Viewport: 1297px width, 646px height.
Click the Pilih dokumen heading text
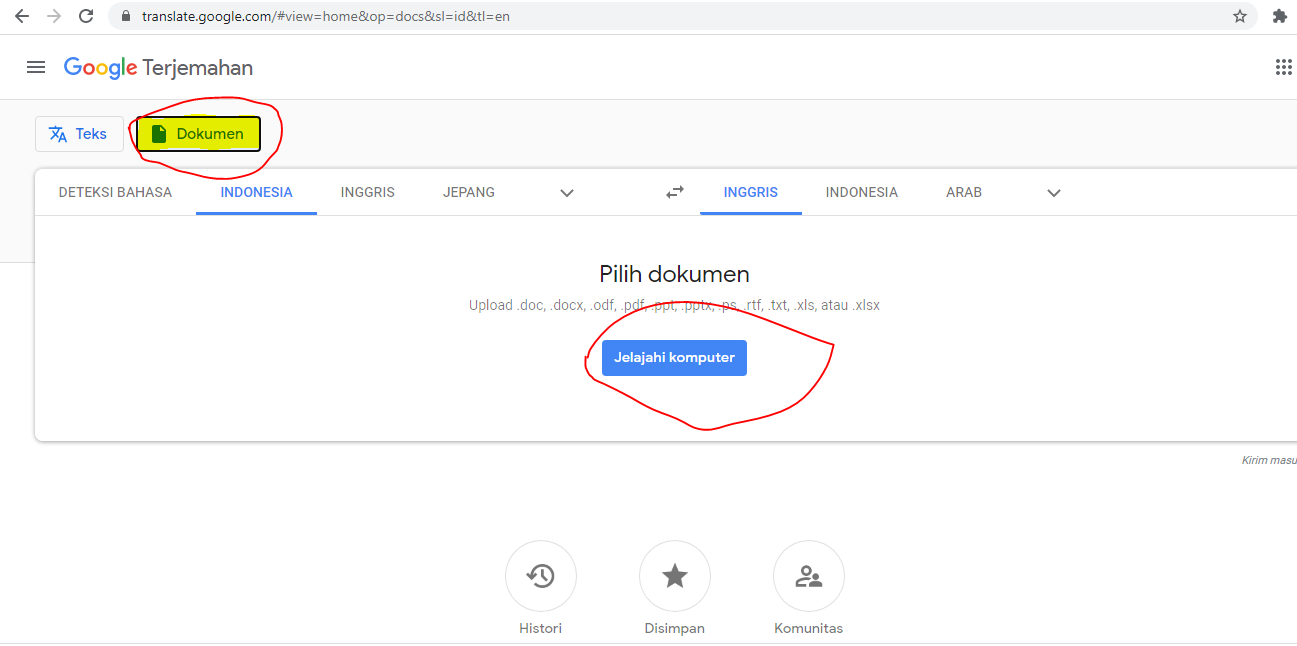(x=674, y=274)
